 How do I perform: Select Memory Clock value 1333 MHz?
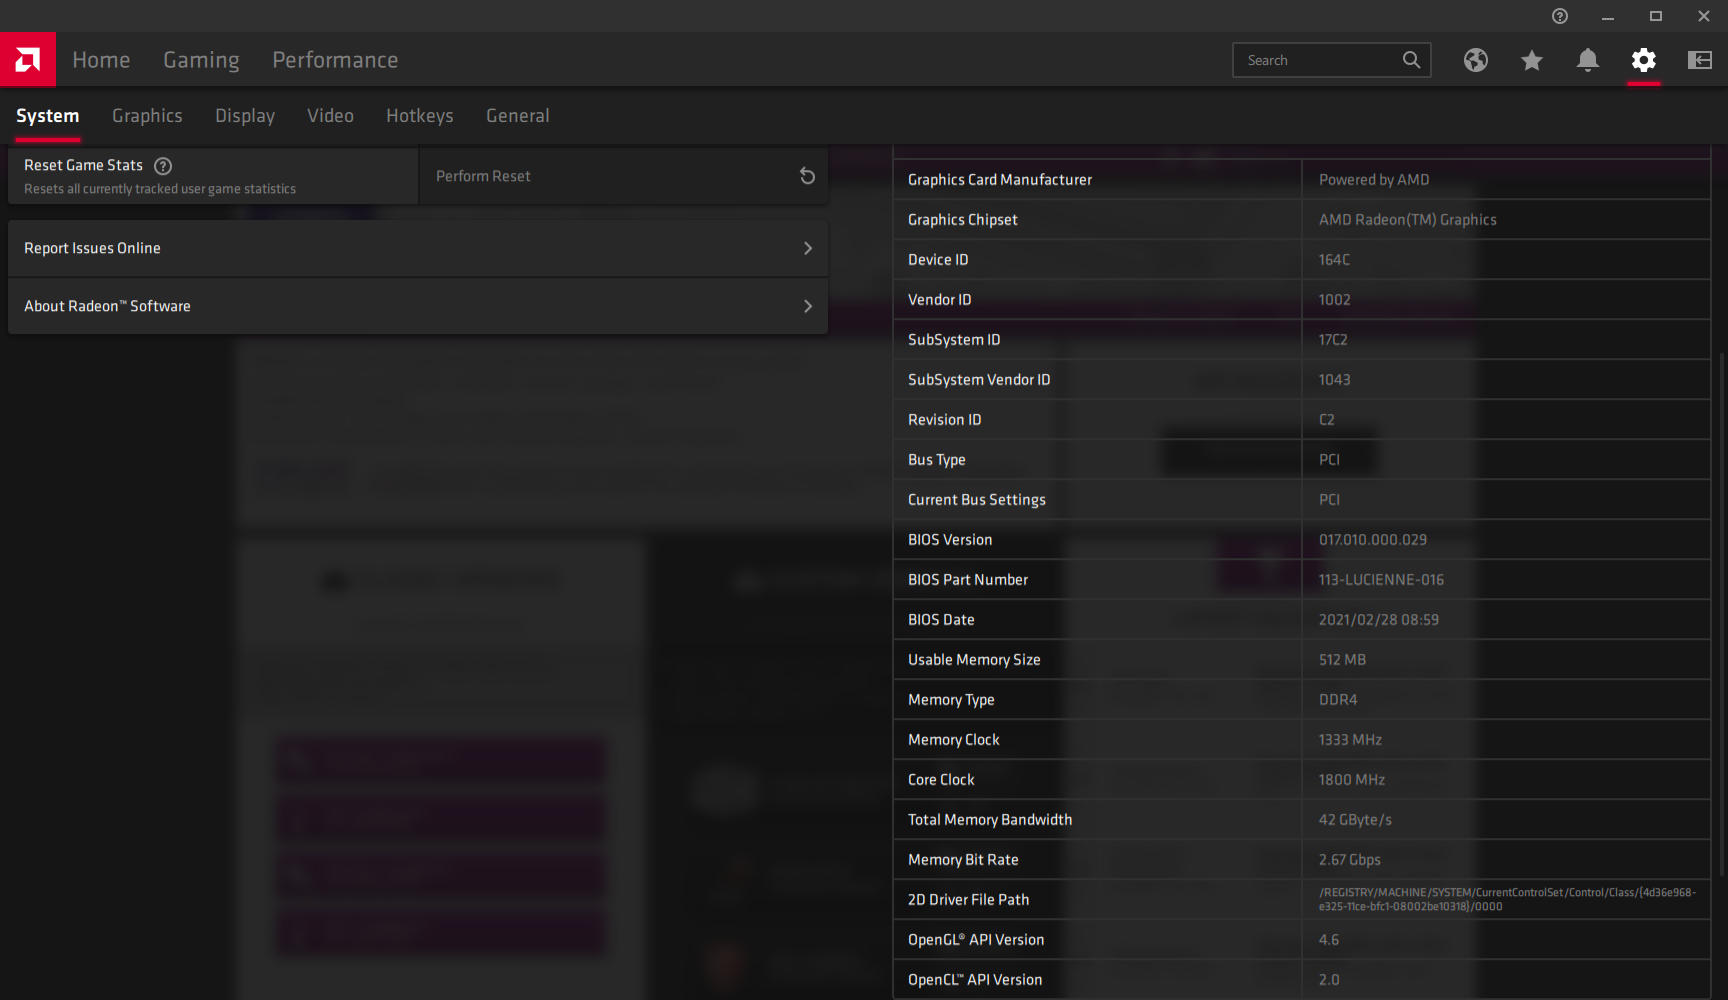(1350, 740)
